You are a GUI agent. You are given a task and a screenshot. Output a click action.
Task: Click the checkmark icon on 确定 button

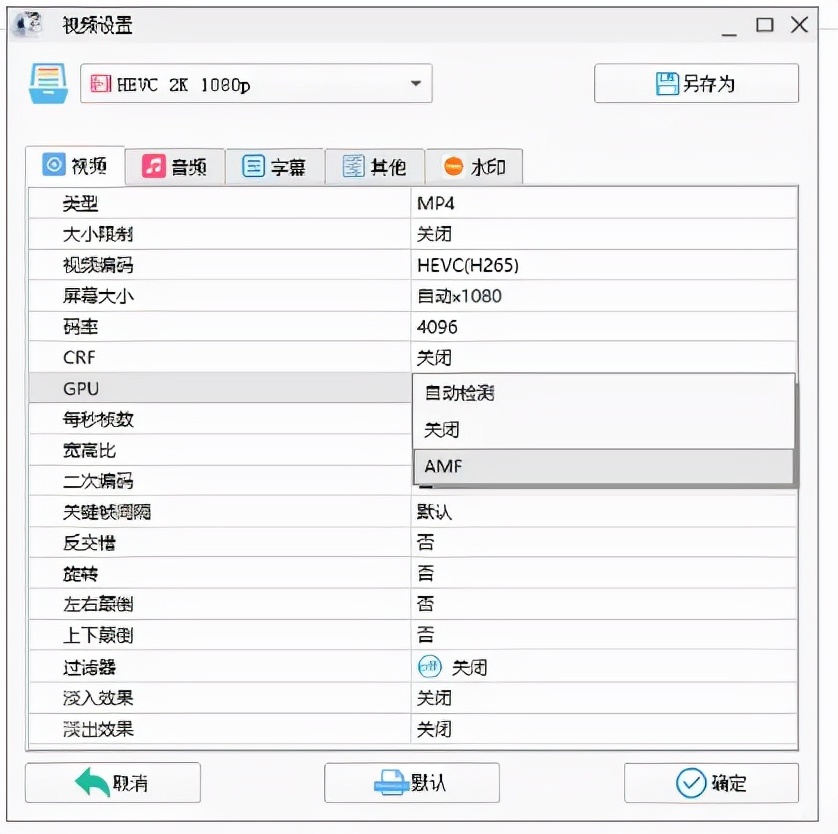click(x=691, y=783)
